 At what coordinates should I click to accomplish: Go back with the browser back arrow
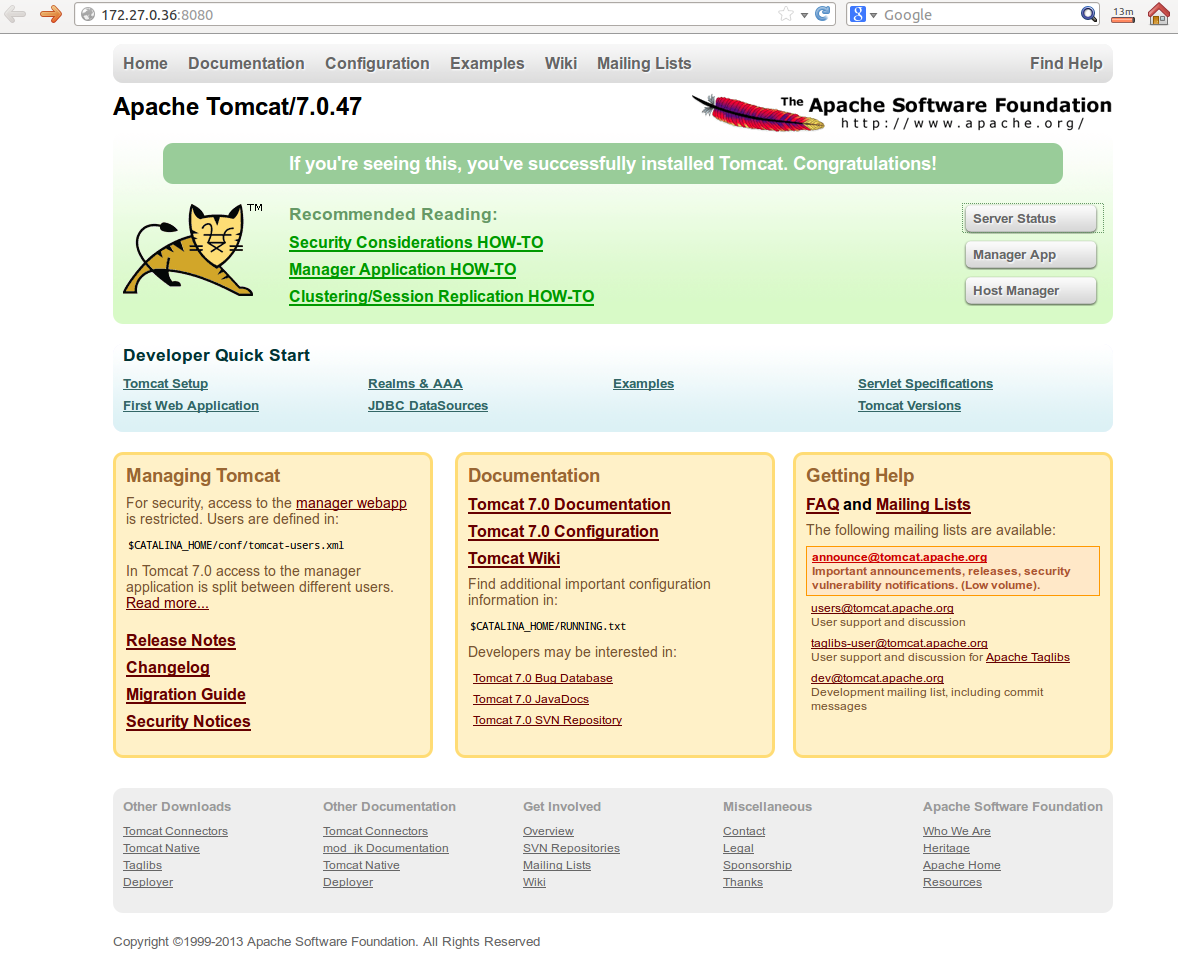pos(15,14)
